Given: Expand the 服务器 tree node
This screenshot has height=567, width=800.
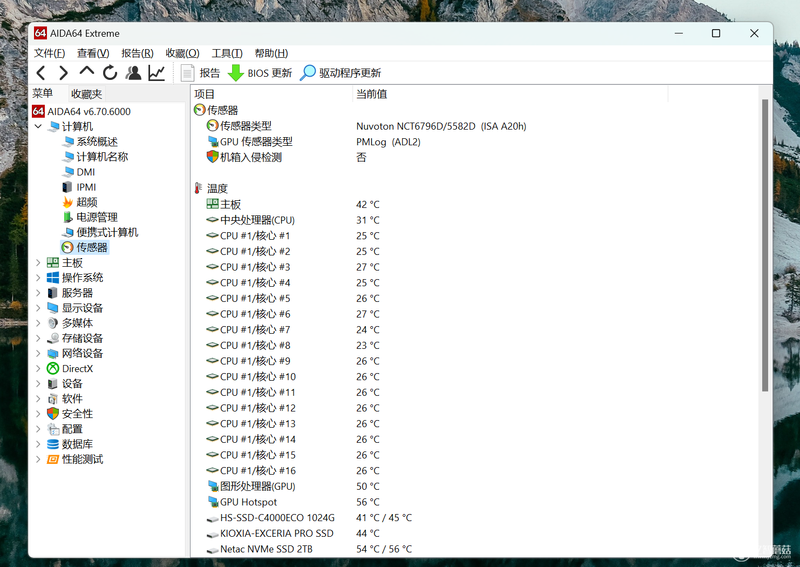Looking at the screenshot, I should [38, 293].
